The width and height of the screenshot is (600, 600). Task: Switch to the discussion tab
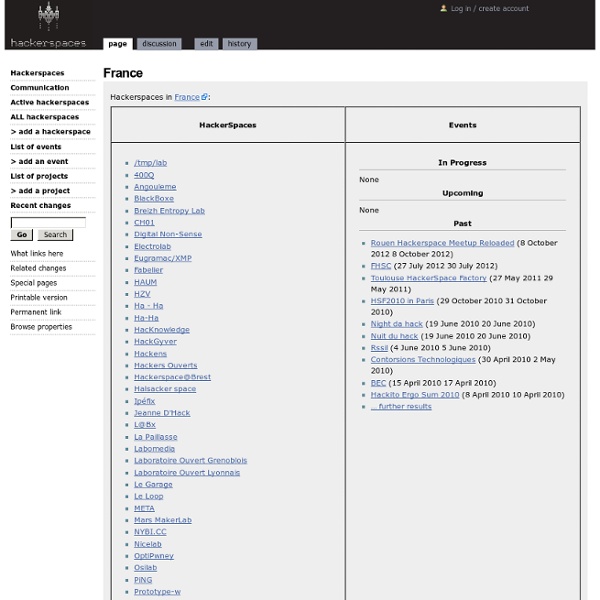coord(159,44)
